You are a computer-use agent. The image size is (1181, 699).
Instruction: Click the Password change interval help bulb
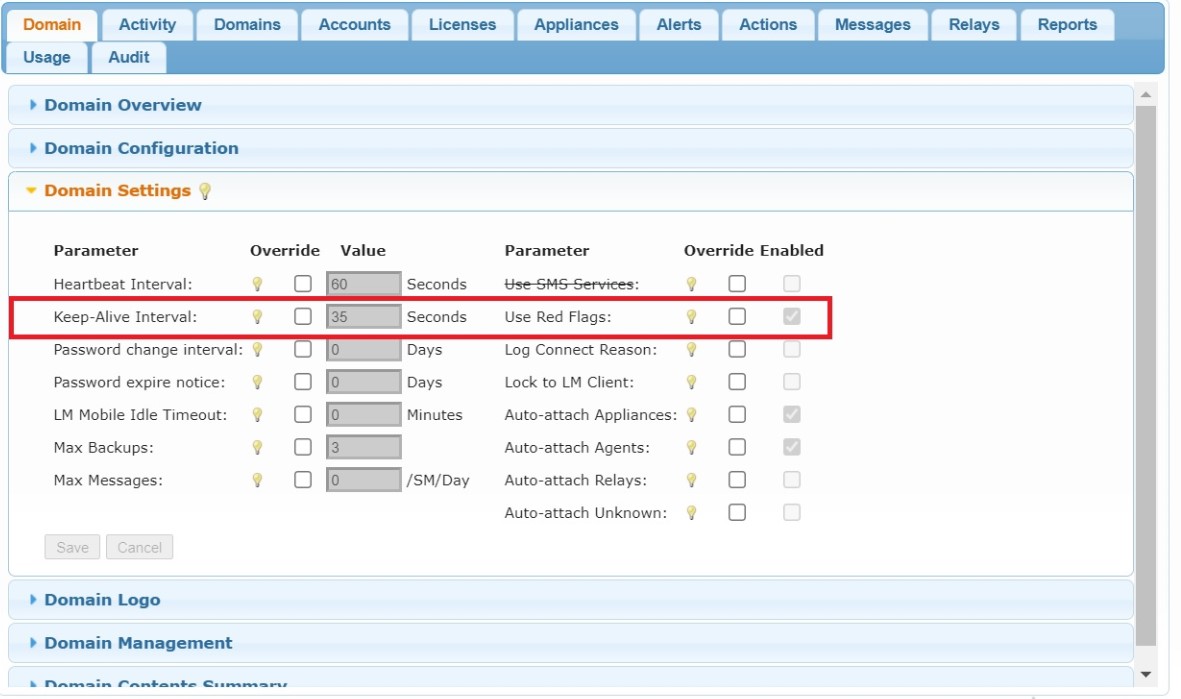pyautogui.click(x=258, y=350)
